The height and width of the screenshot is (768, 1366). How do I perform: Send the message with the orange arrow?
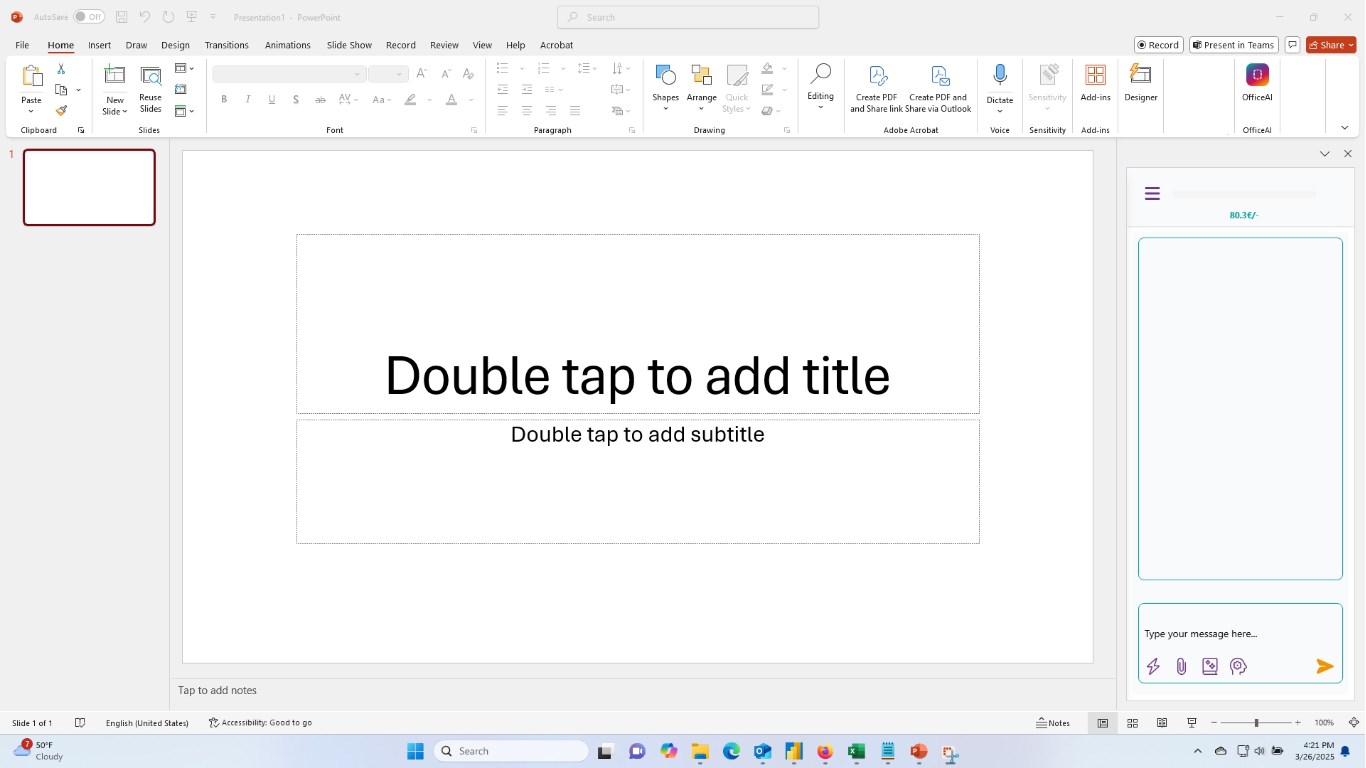pyautogui.click(x=1325, y=666)
